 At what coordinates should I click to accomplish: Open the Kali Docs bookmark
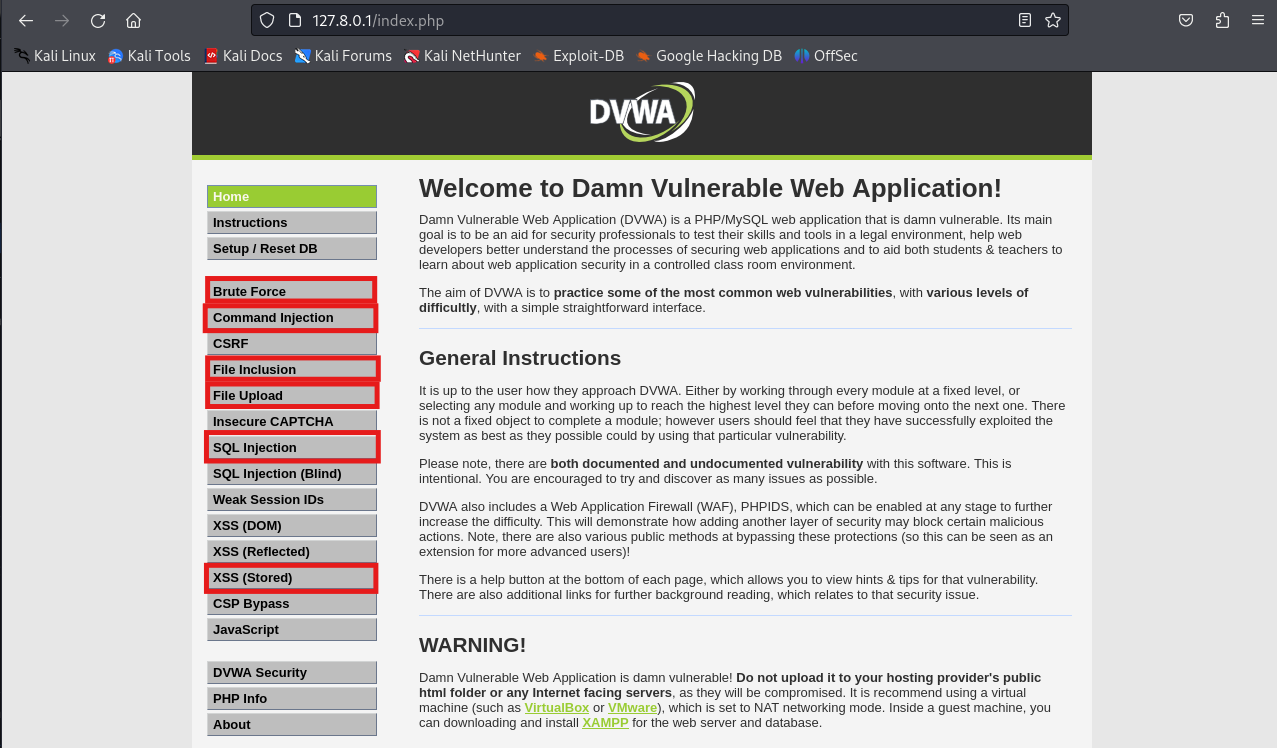(x=243, y=56)
